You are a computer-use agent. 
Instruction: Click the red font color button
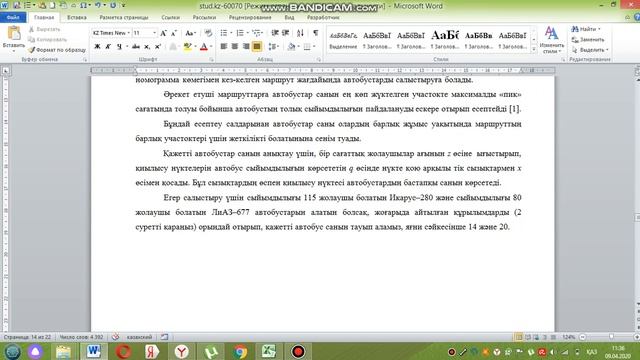coord(204,47)
